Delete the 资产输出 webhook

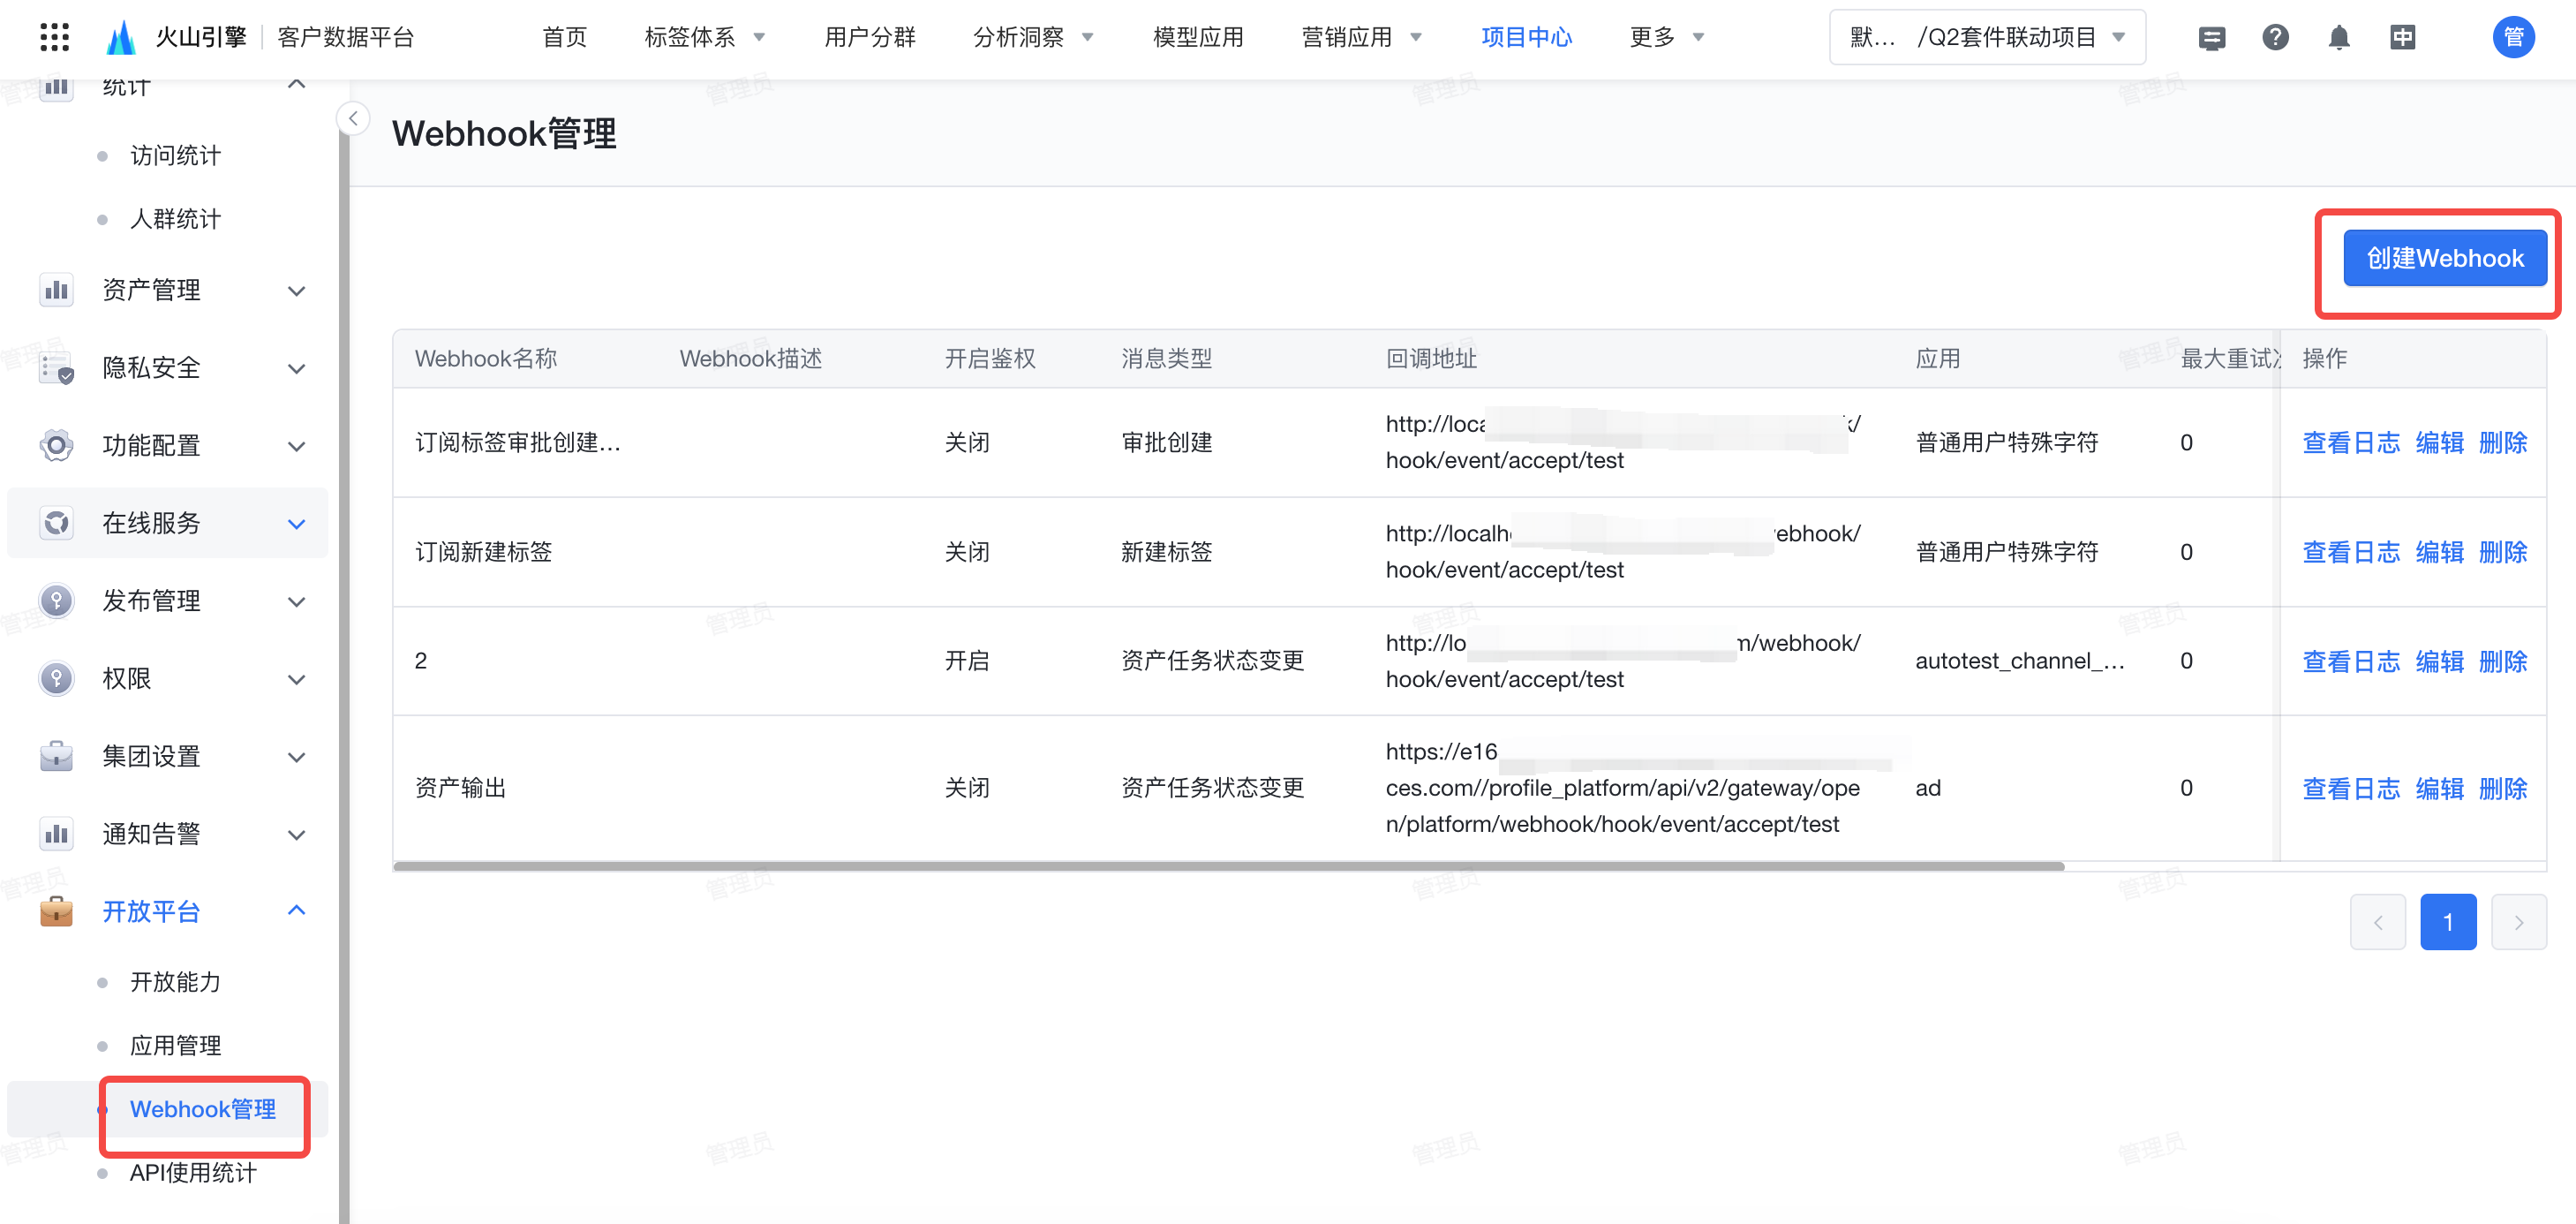point(2503,788)
